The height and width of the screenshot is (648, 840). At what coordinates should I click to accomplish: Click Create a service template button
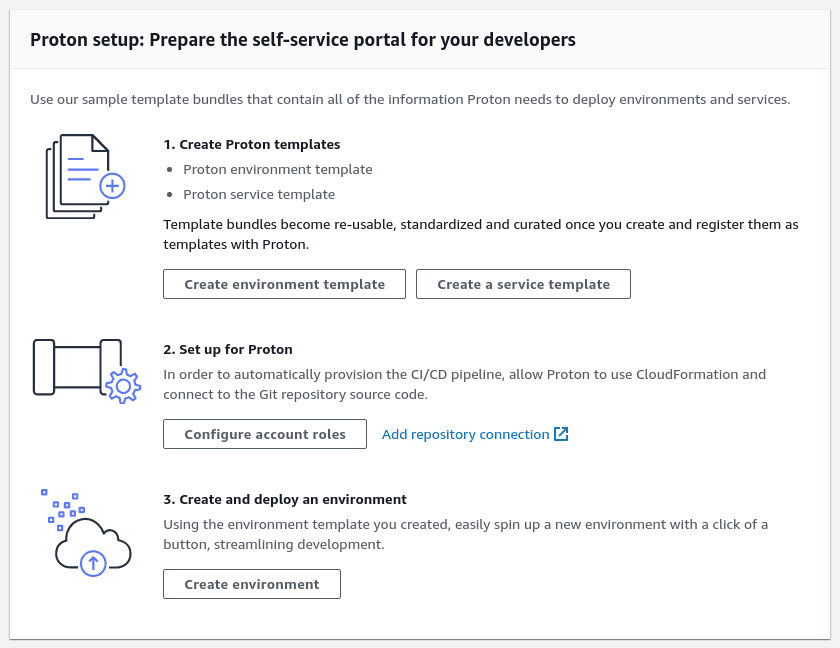tap(523, 284)
